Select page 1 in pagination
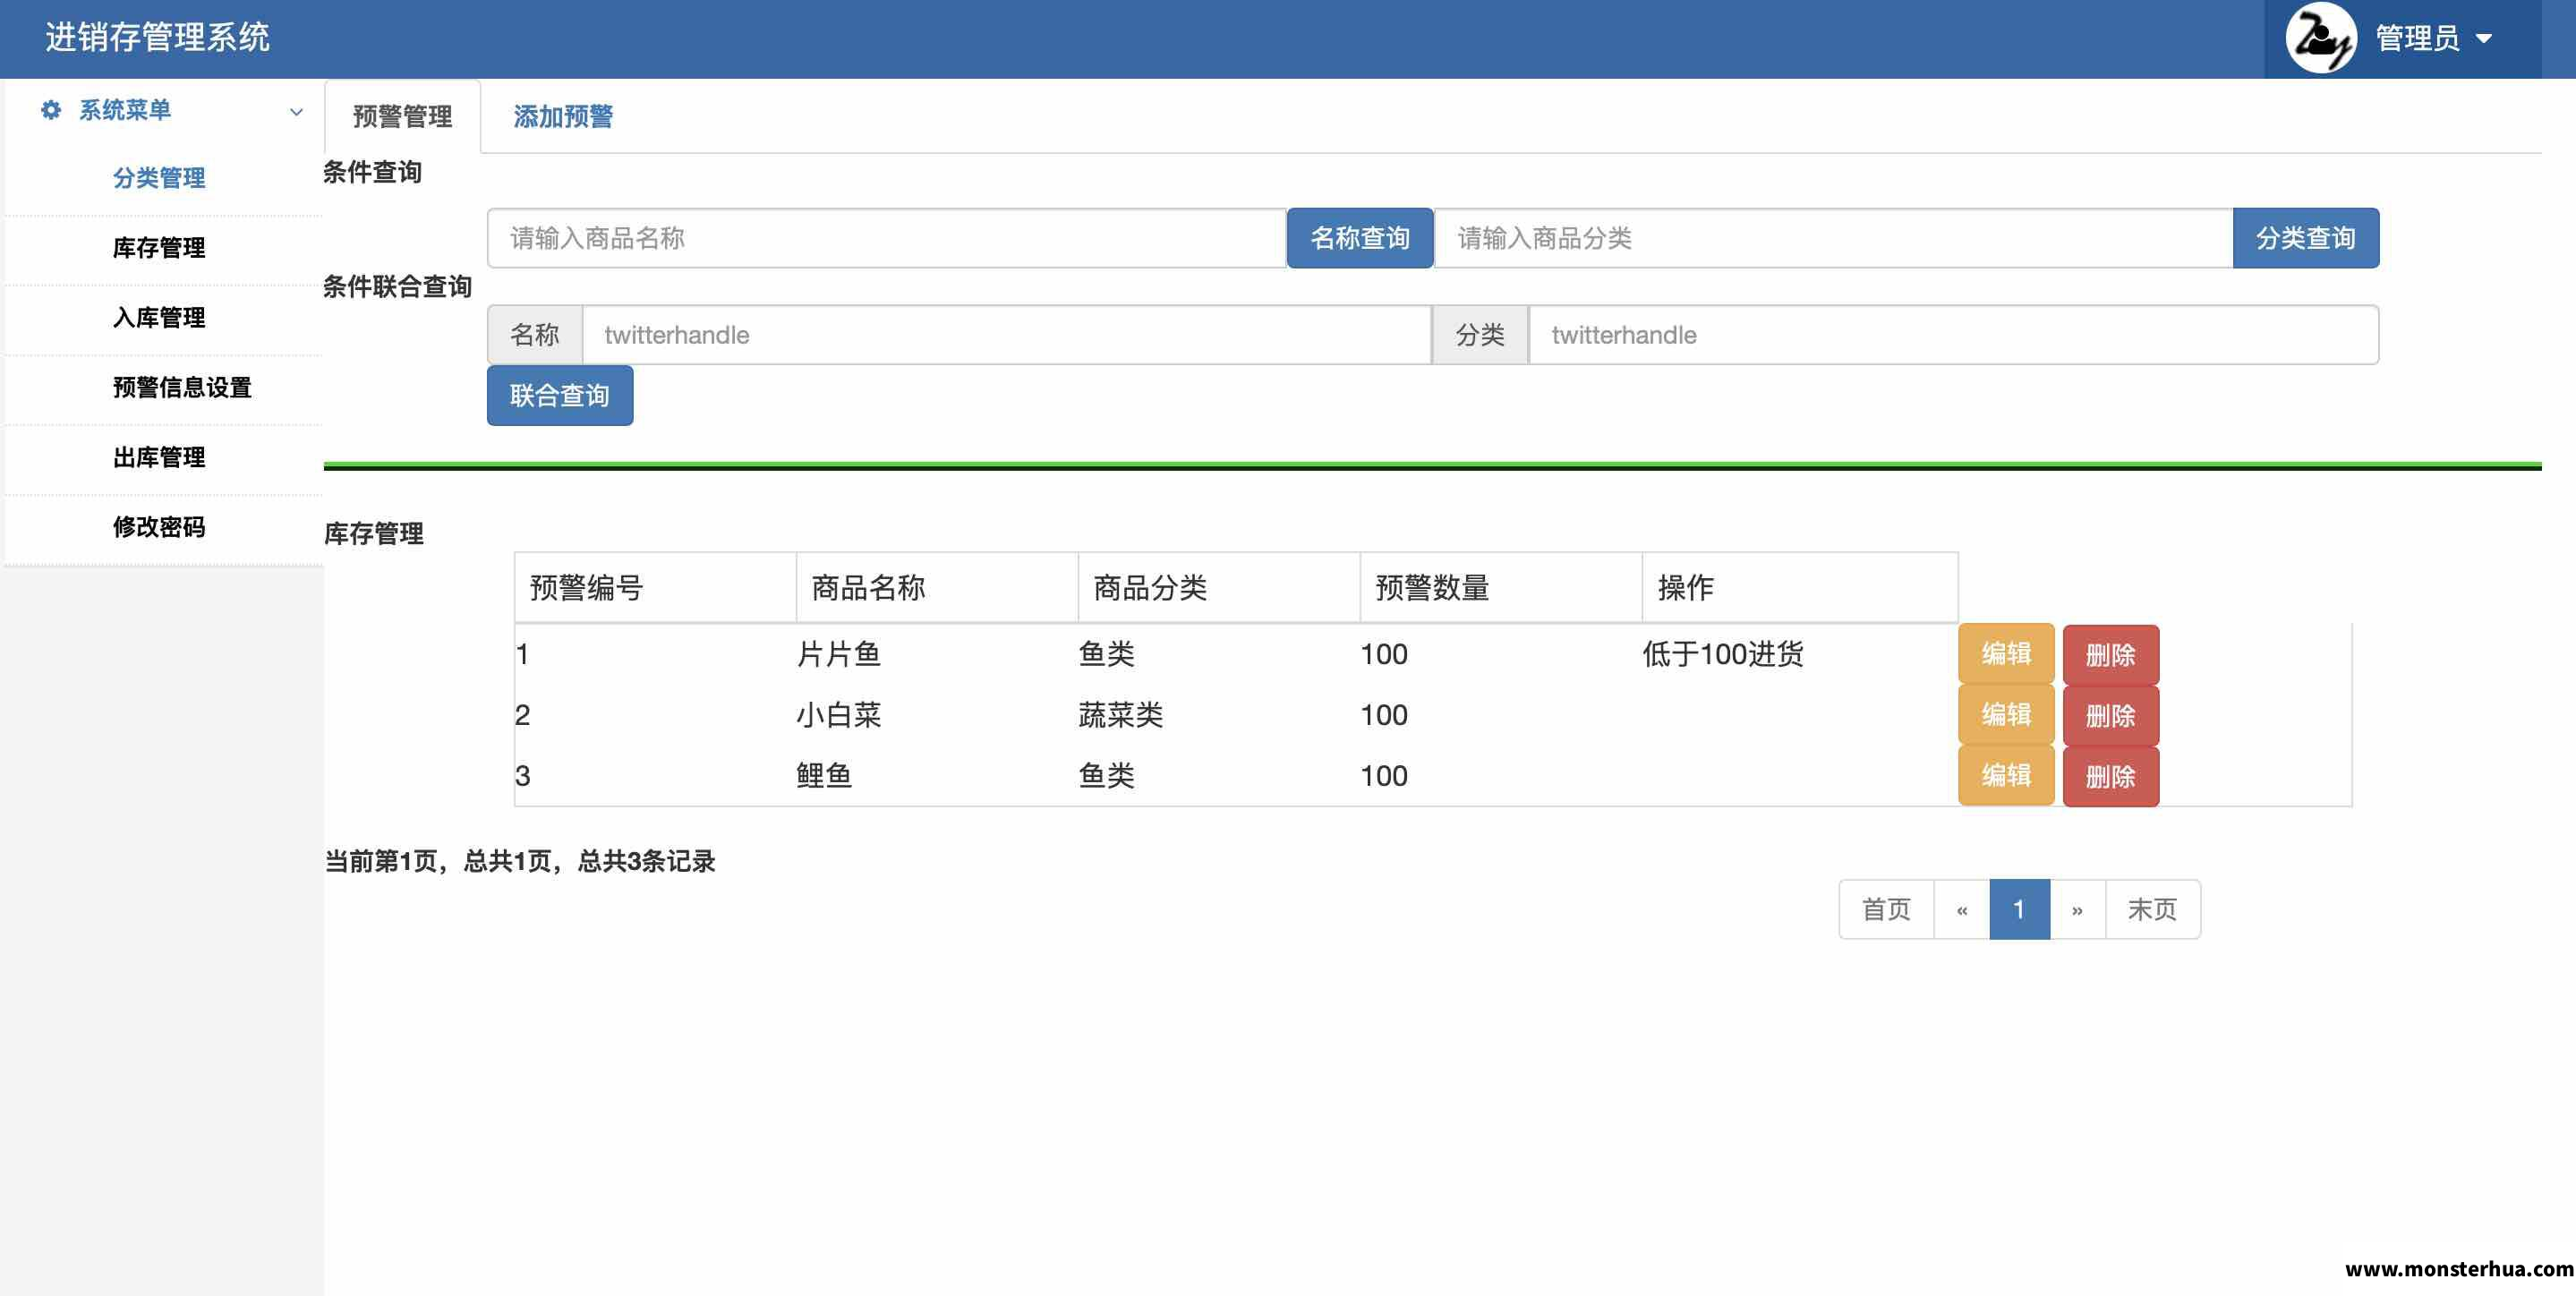Image resolution: width=2576 pixels, height=1296 pixels. 2019,910
